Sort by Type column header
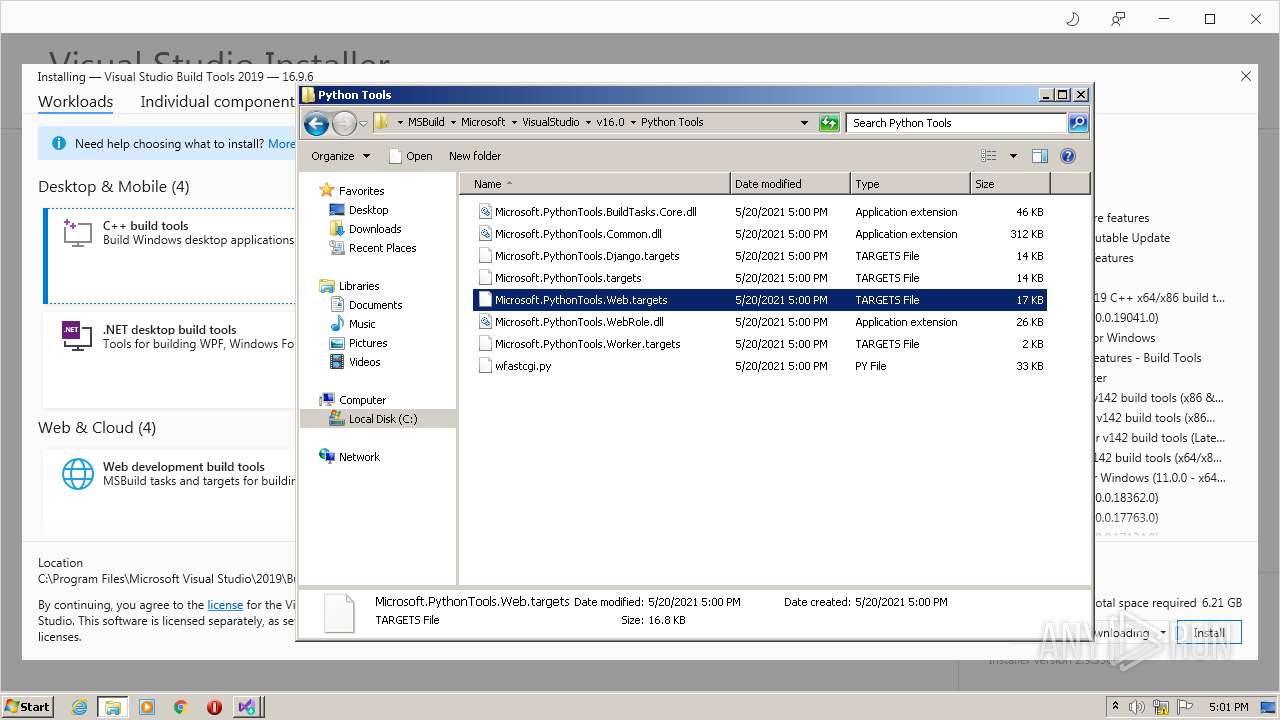The image size is (1280, 720). [x=910, y=184]
